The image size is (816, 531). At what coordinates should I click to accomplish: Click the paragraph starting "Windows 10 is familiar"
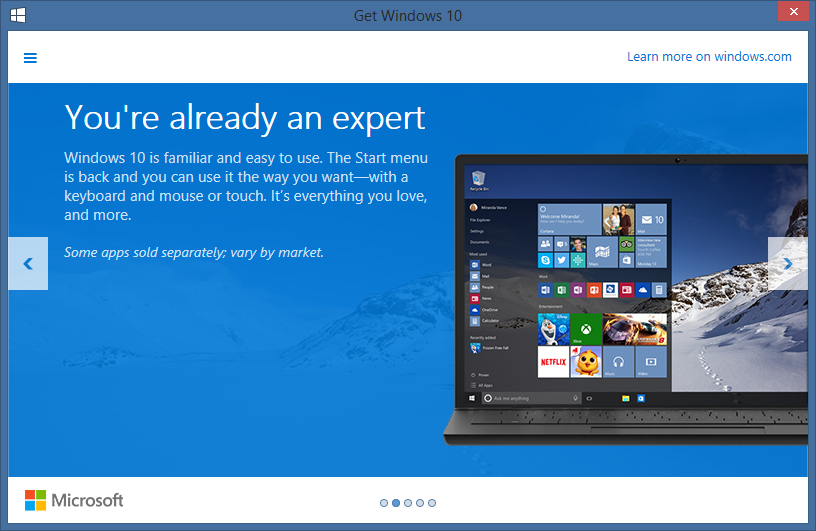pos(246,186)
